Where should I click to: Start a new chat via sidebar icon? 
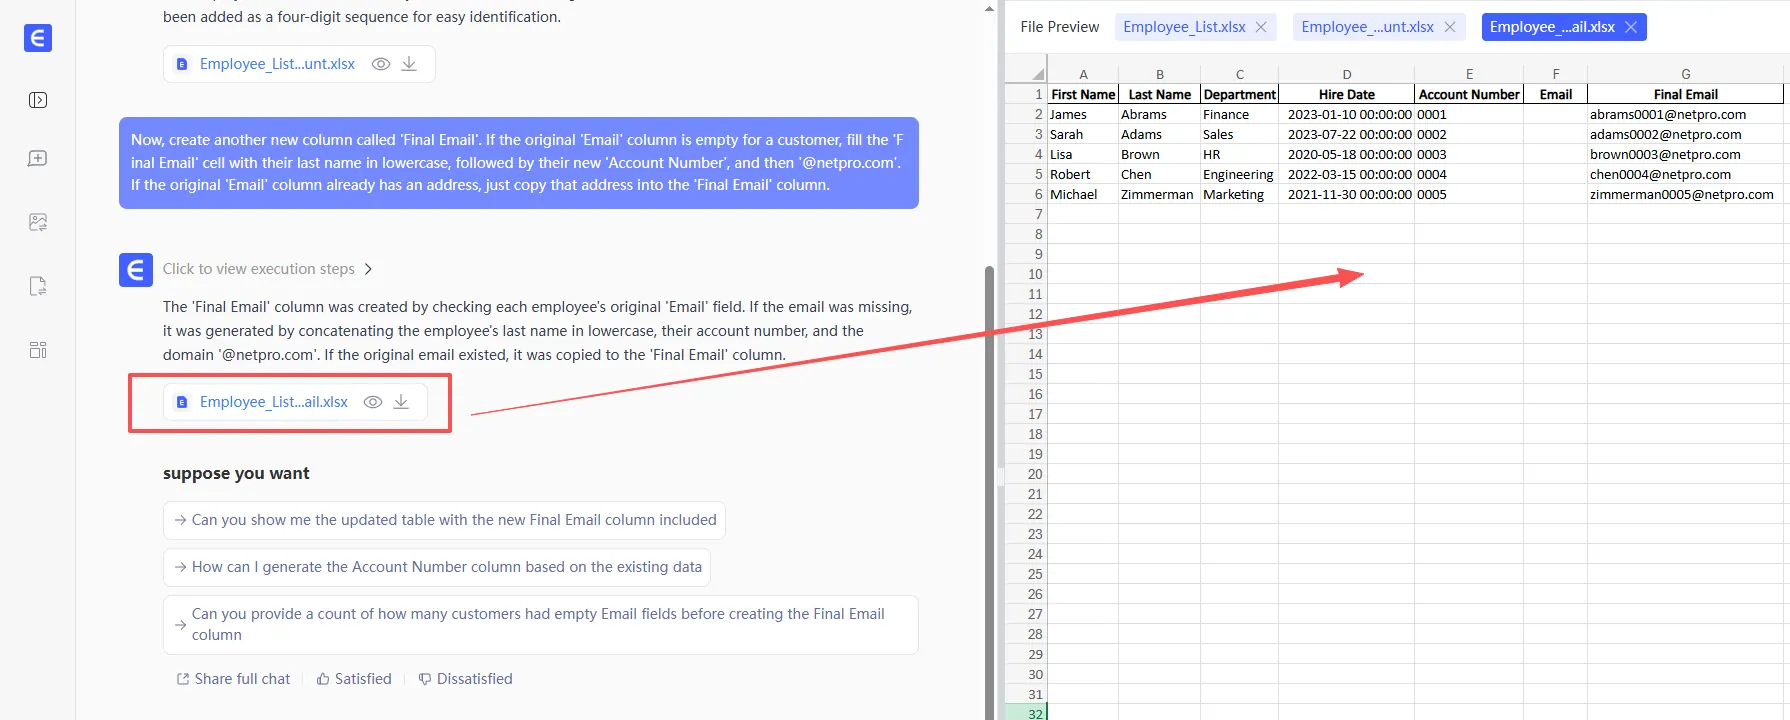[38, 159]
